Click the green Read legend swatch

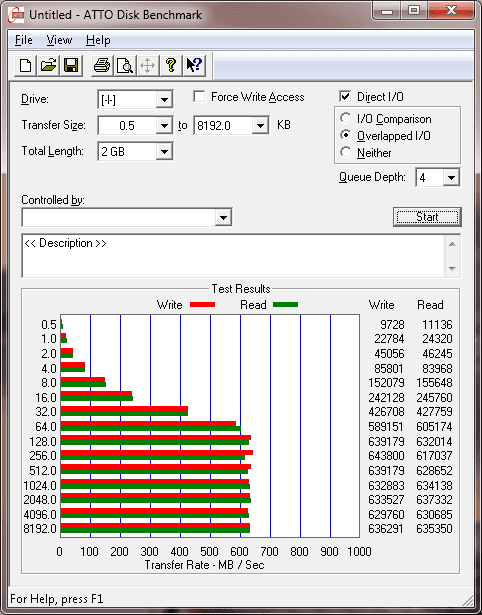286,304
